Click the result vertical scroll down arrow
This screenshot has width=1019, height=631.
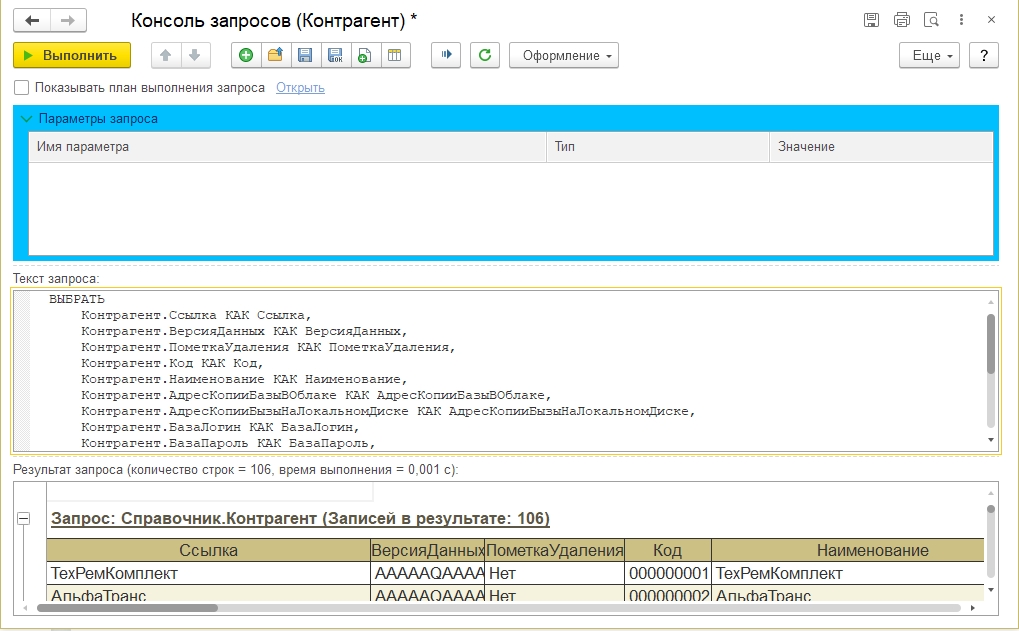[x=991, y=590]
